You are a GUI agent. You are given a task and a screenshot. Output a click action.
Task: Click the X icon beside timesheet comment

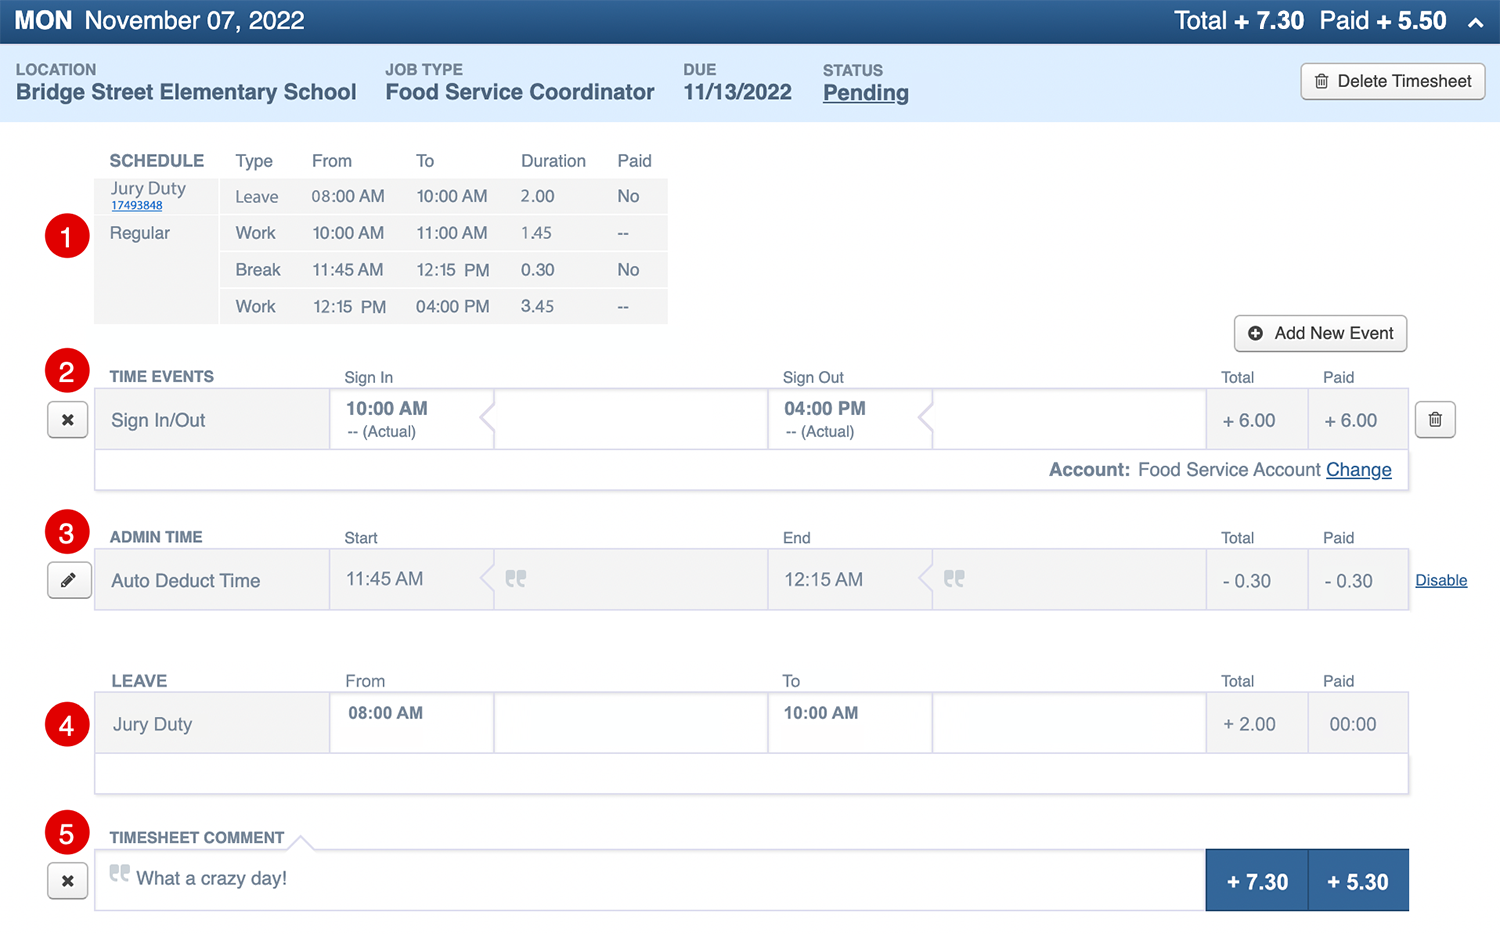[68, 881]
